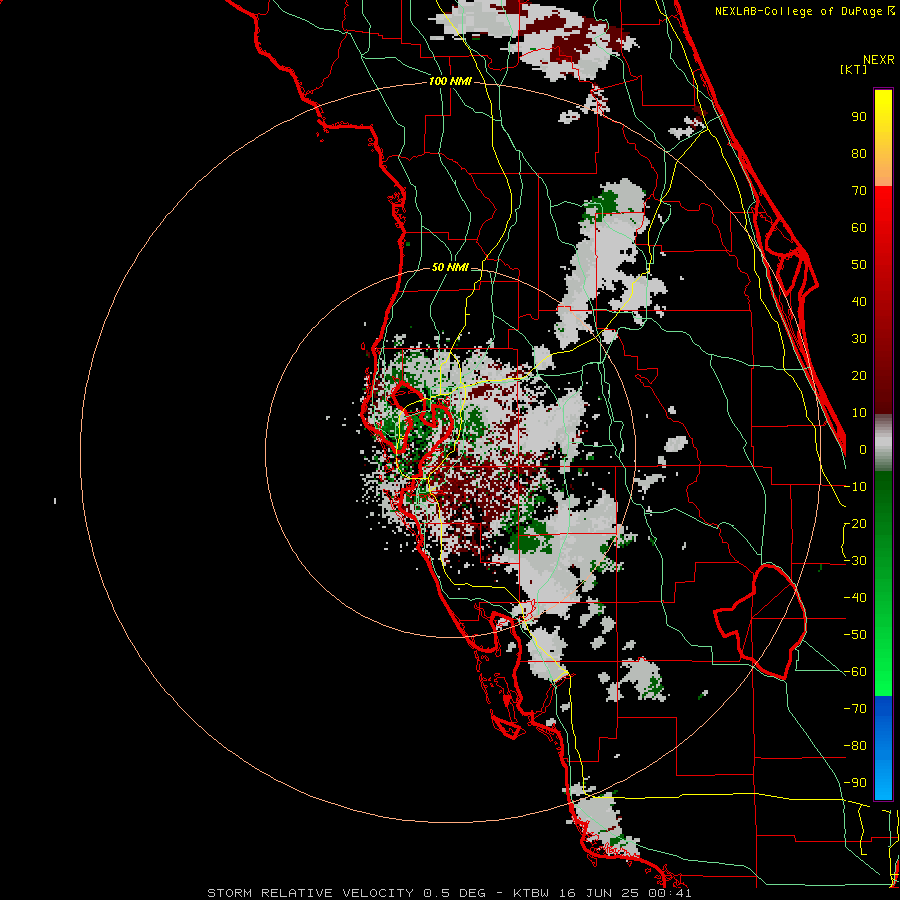
Task: Click the positive 90 knot legend value
Action: pos(859,117)
